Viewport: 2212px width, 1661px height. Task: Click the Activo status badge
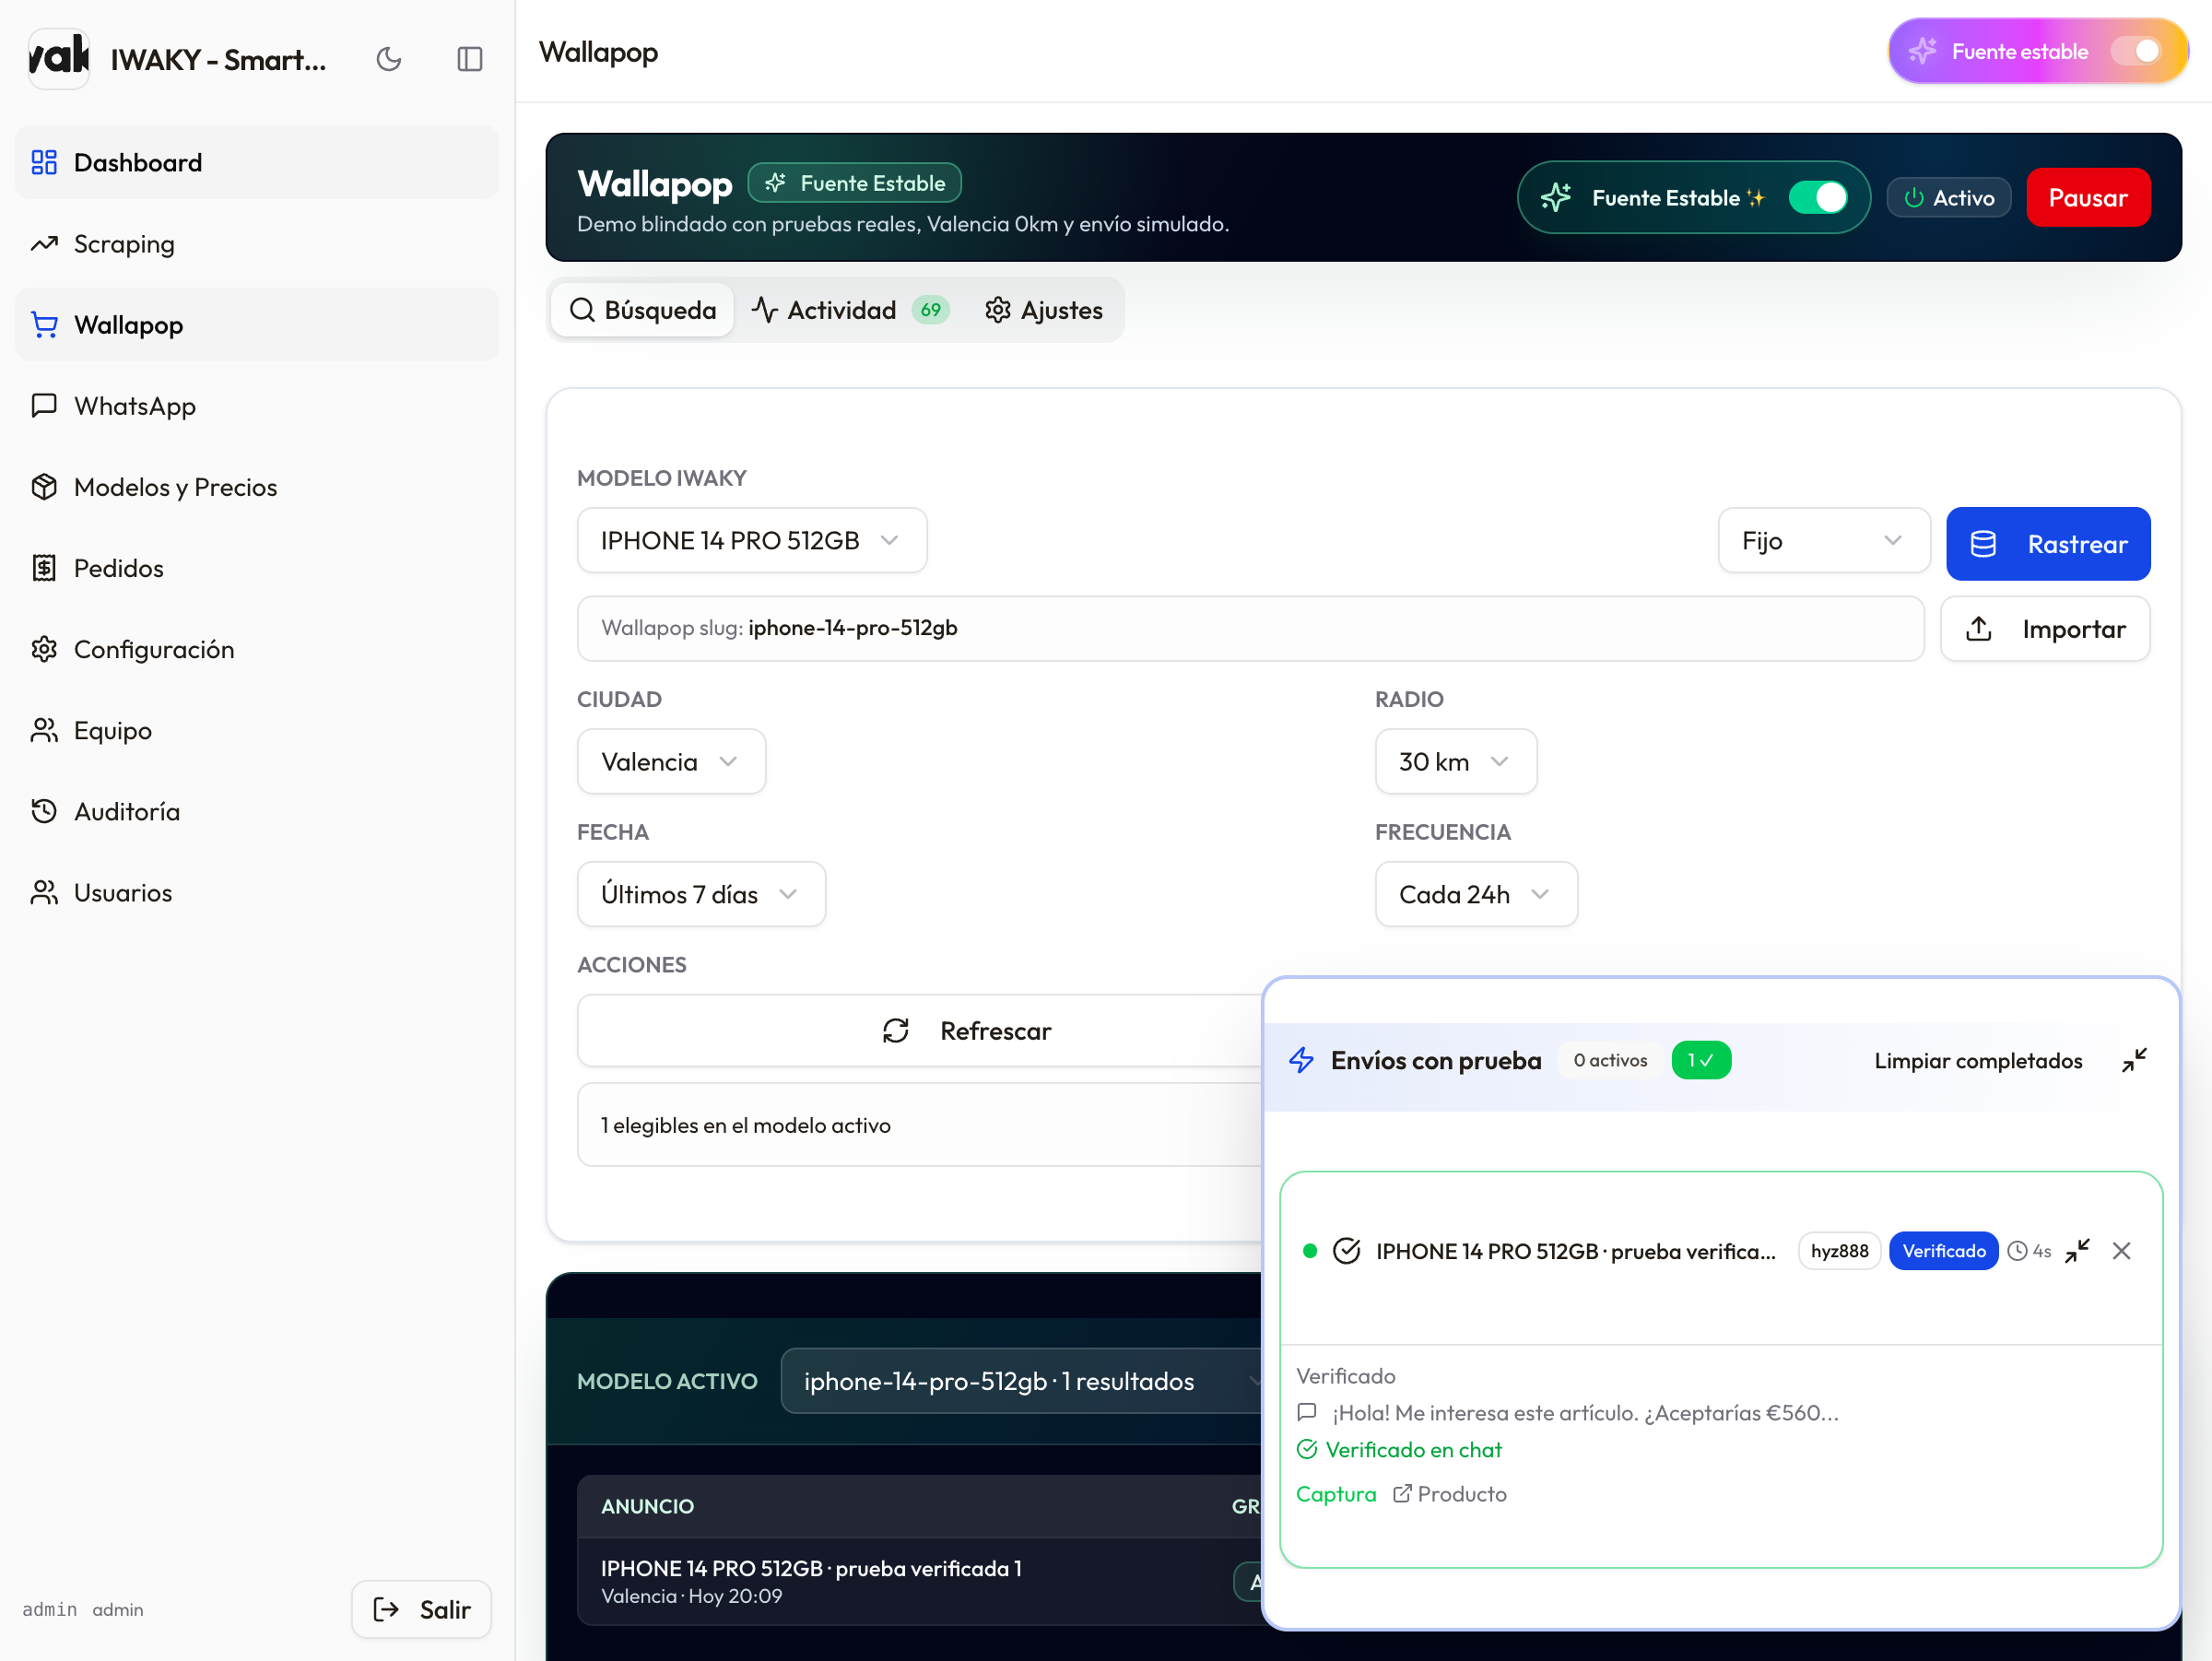[1949, 198]
